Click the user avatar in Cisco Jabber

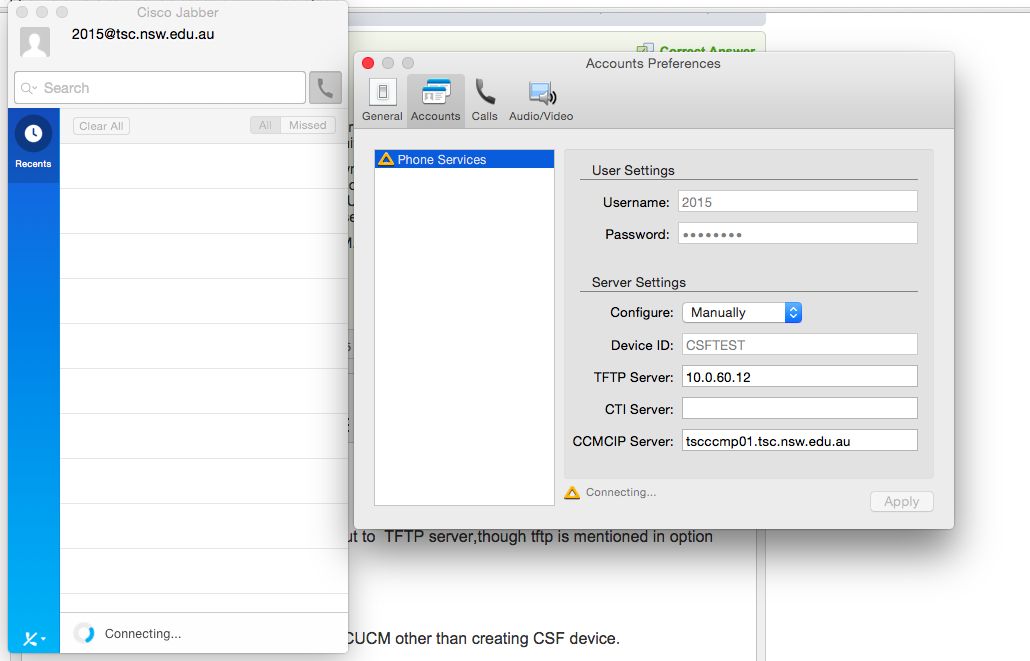(x=35, y=42)
